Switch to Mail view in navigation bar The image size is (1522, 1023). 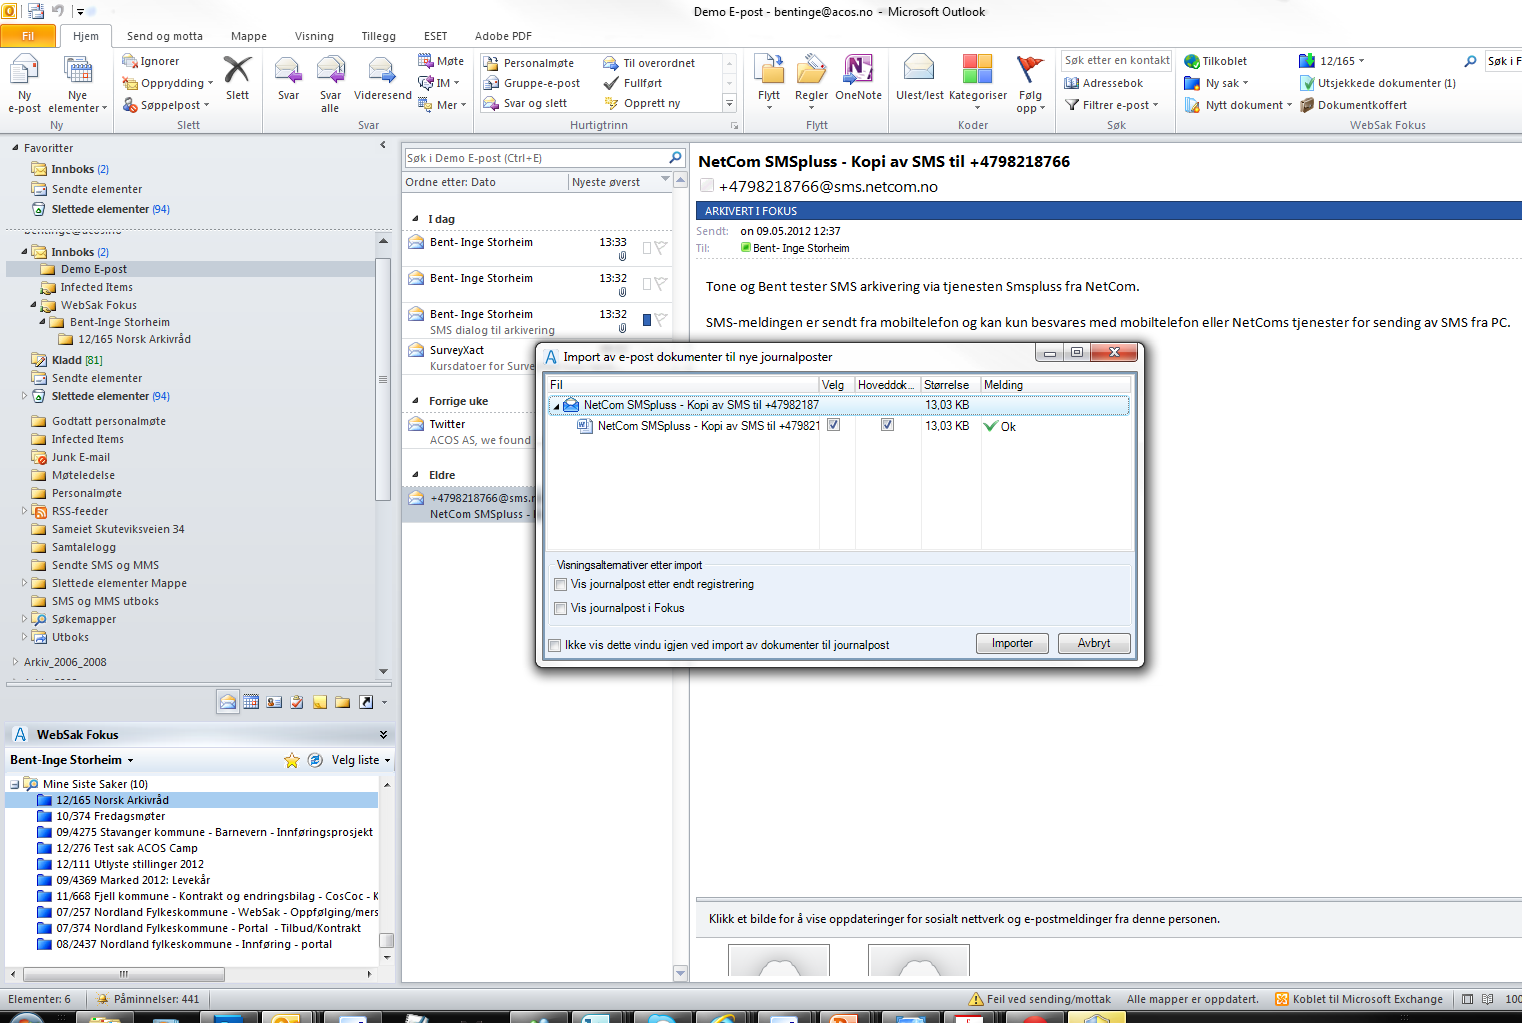click(x=228, y=702)
